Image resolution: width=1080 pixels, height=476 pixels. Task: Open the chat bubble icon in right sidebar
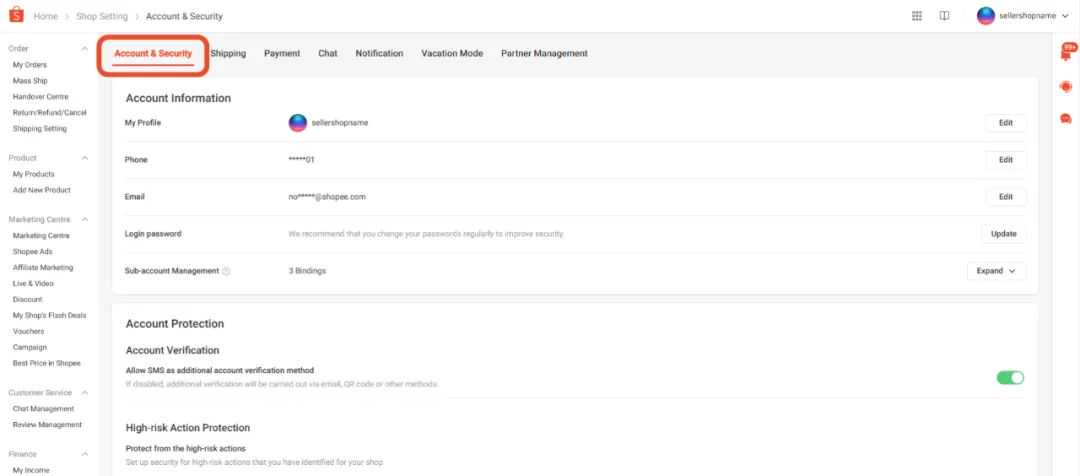point(1065,118)
